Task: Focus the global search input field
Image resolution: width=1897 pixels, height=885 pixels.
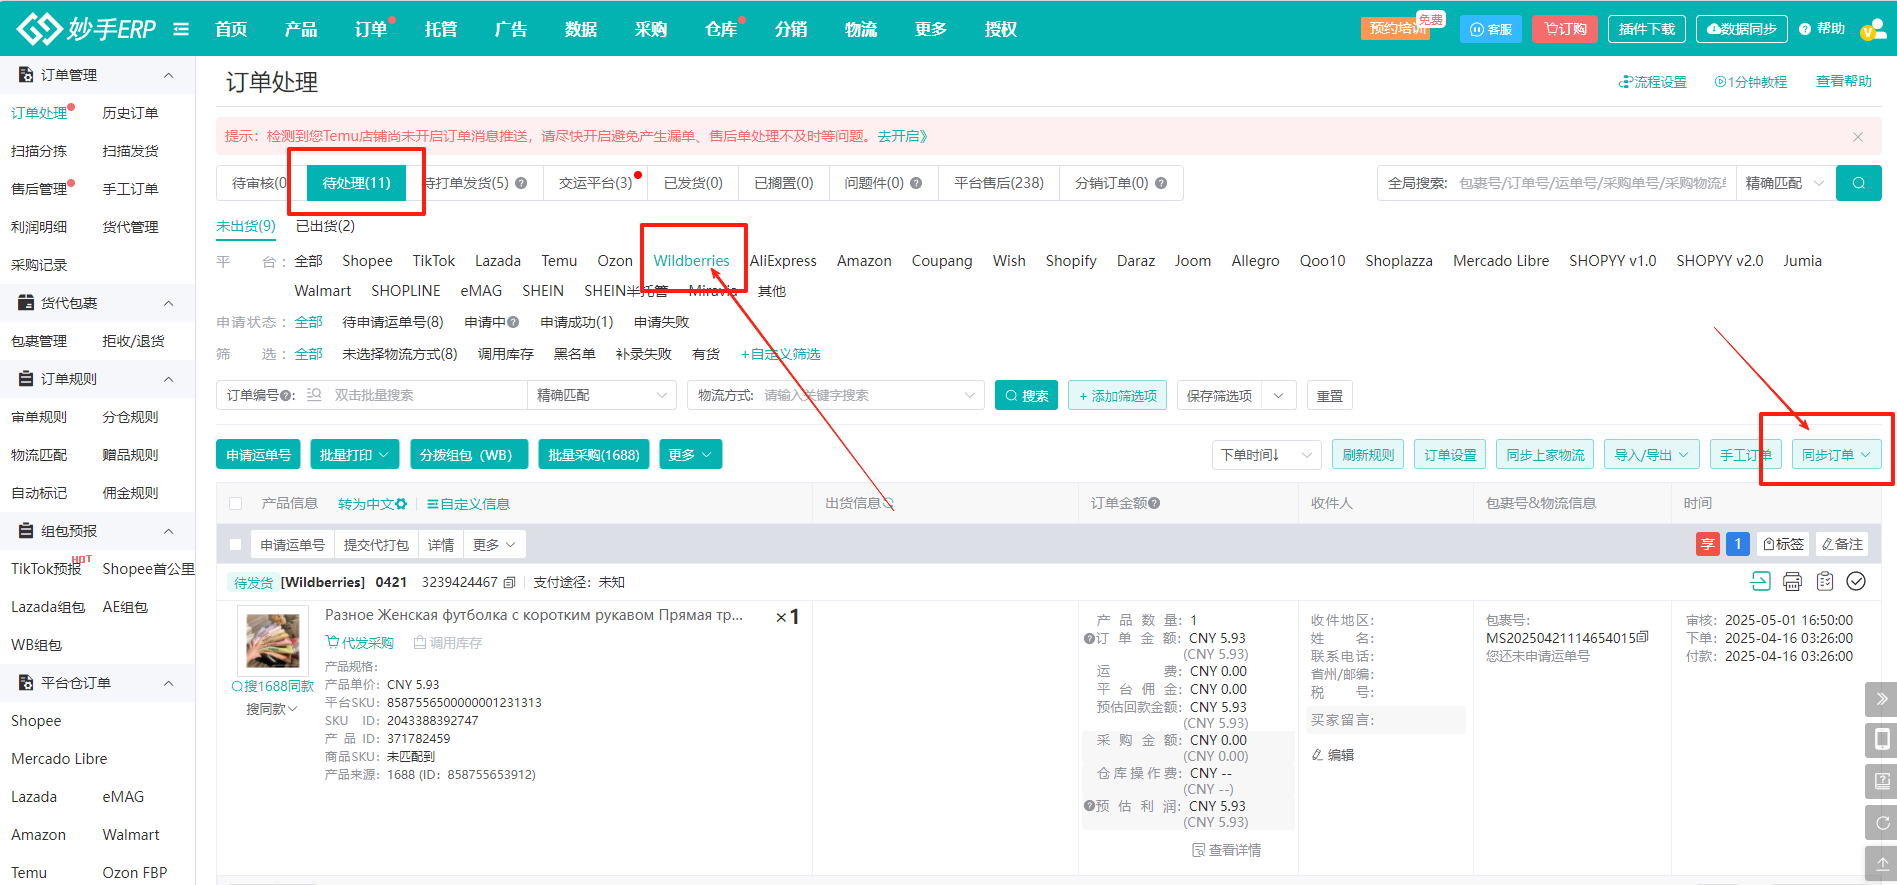Action: coord(1592,183)
